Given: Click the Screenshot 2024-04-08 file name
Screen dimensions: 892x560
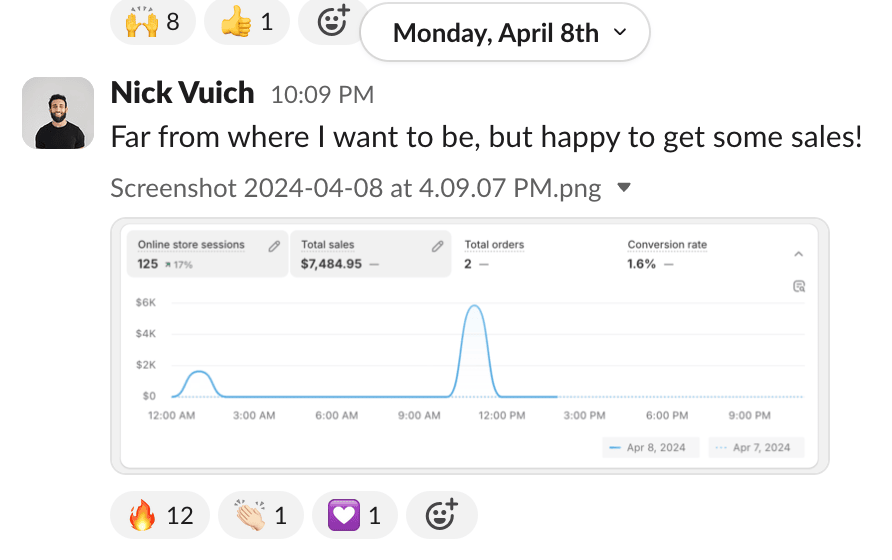Looking at the screenshot, I should [x=355, y=188].
